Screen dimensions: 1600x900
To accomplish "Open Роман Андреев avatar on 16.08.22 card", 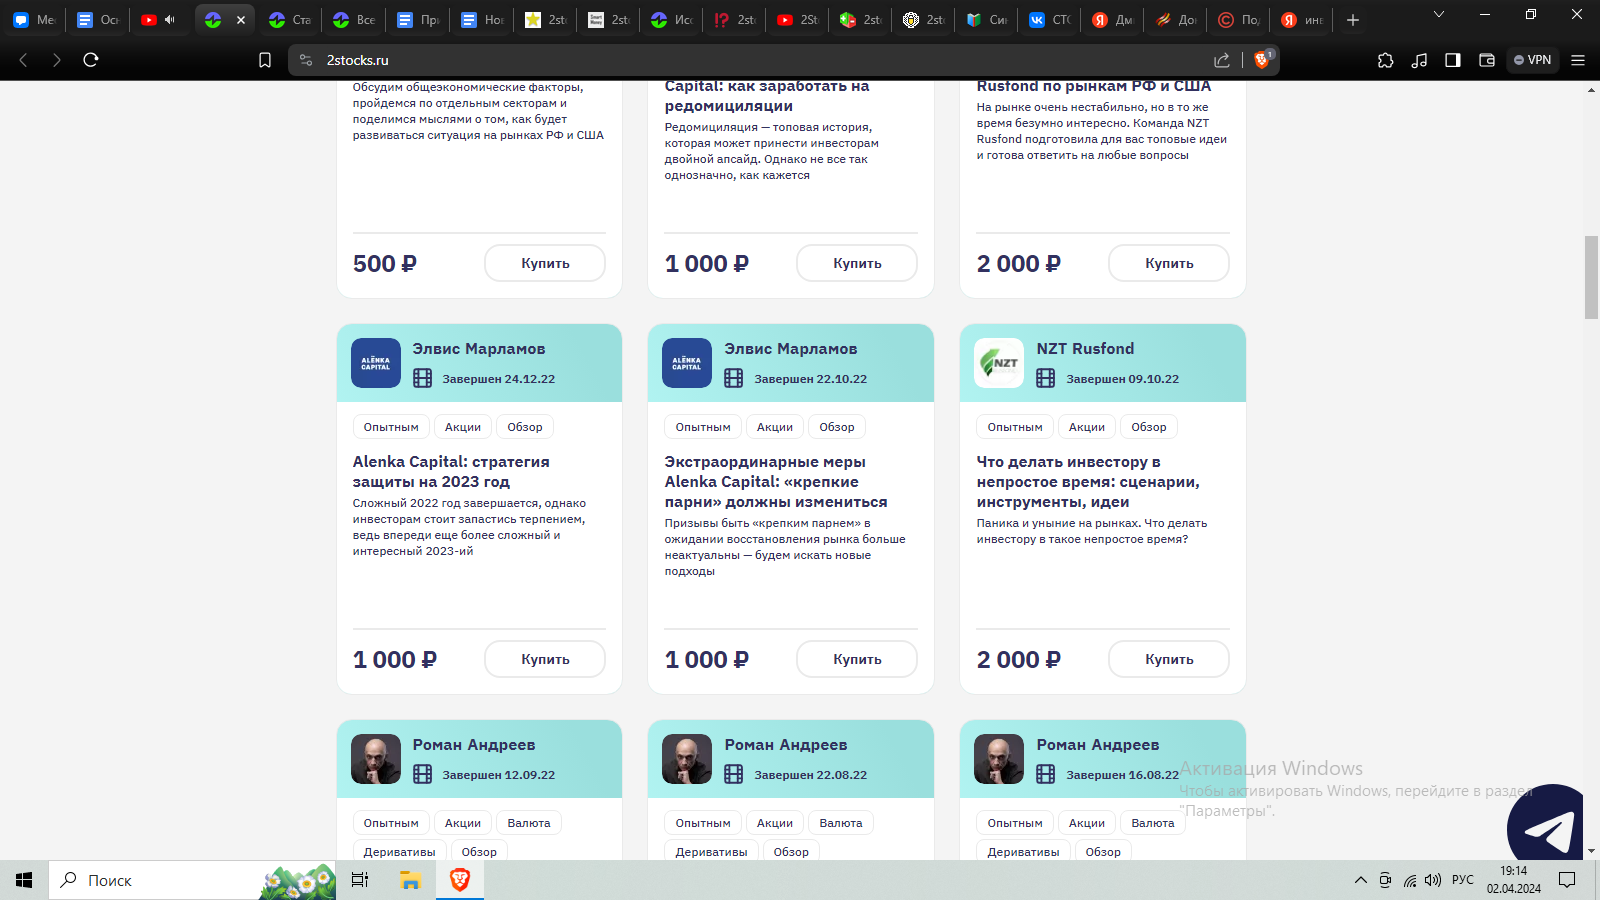I will [999, 759].
